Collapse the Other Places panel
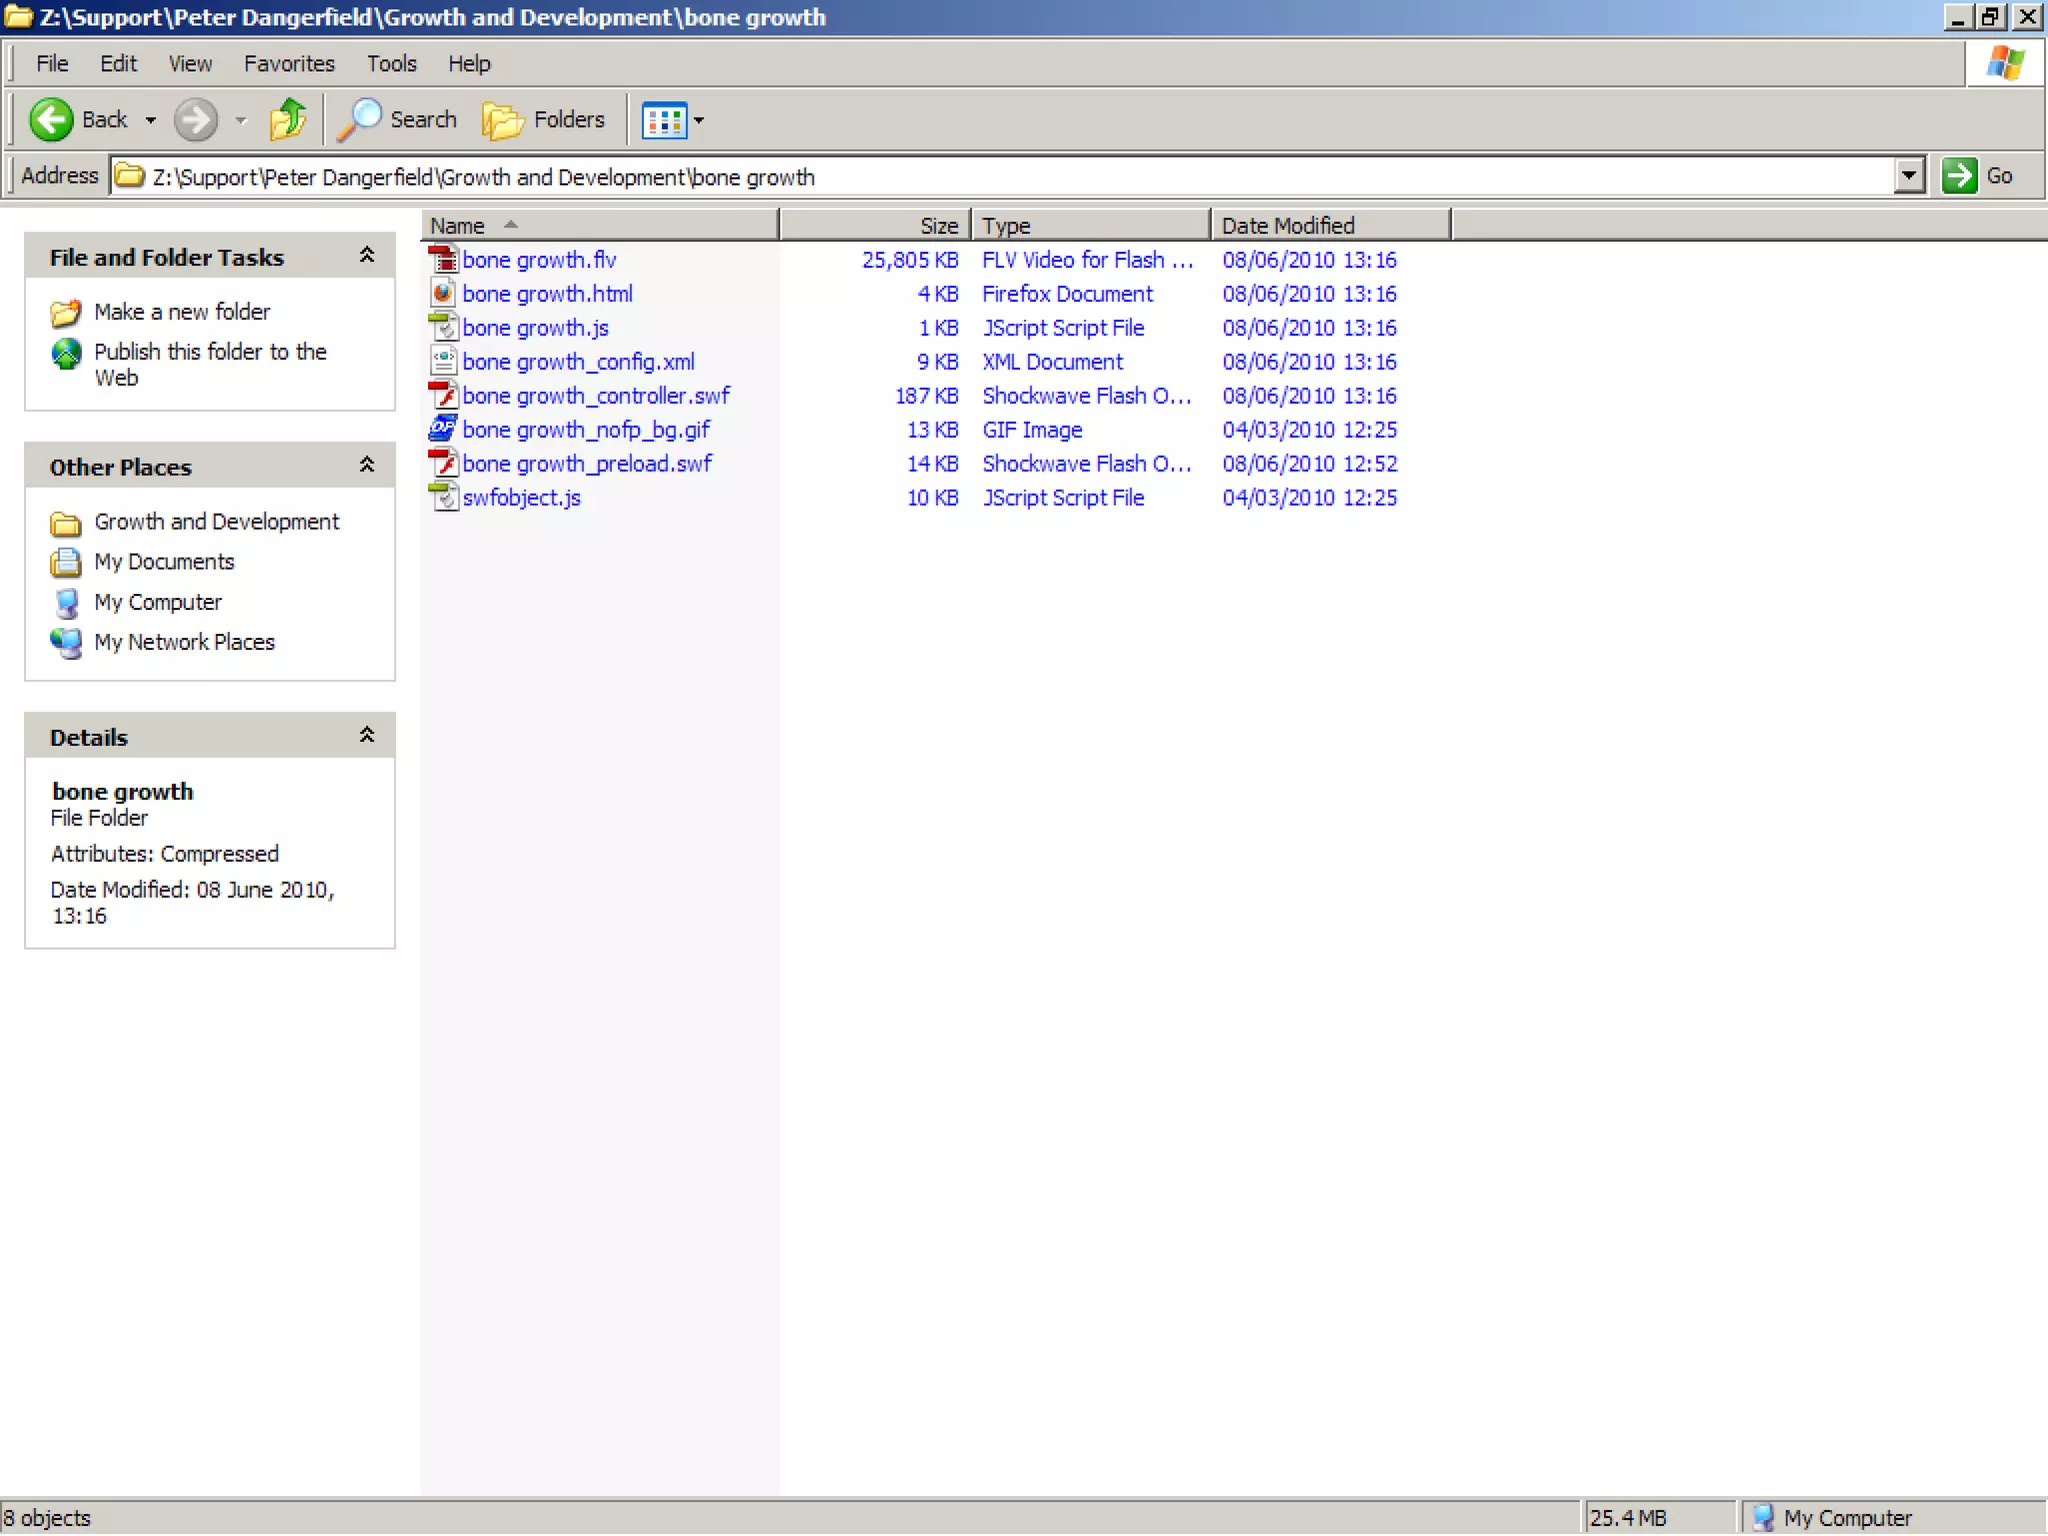Screen dimensions: 2048x1536 coord(367,466)
